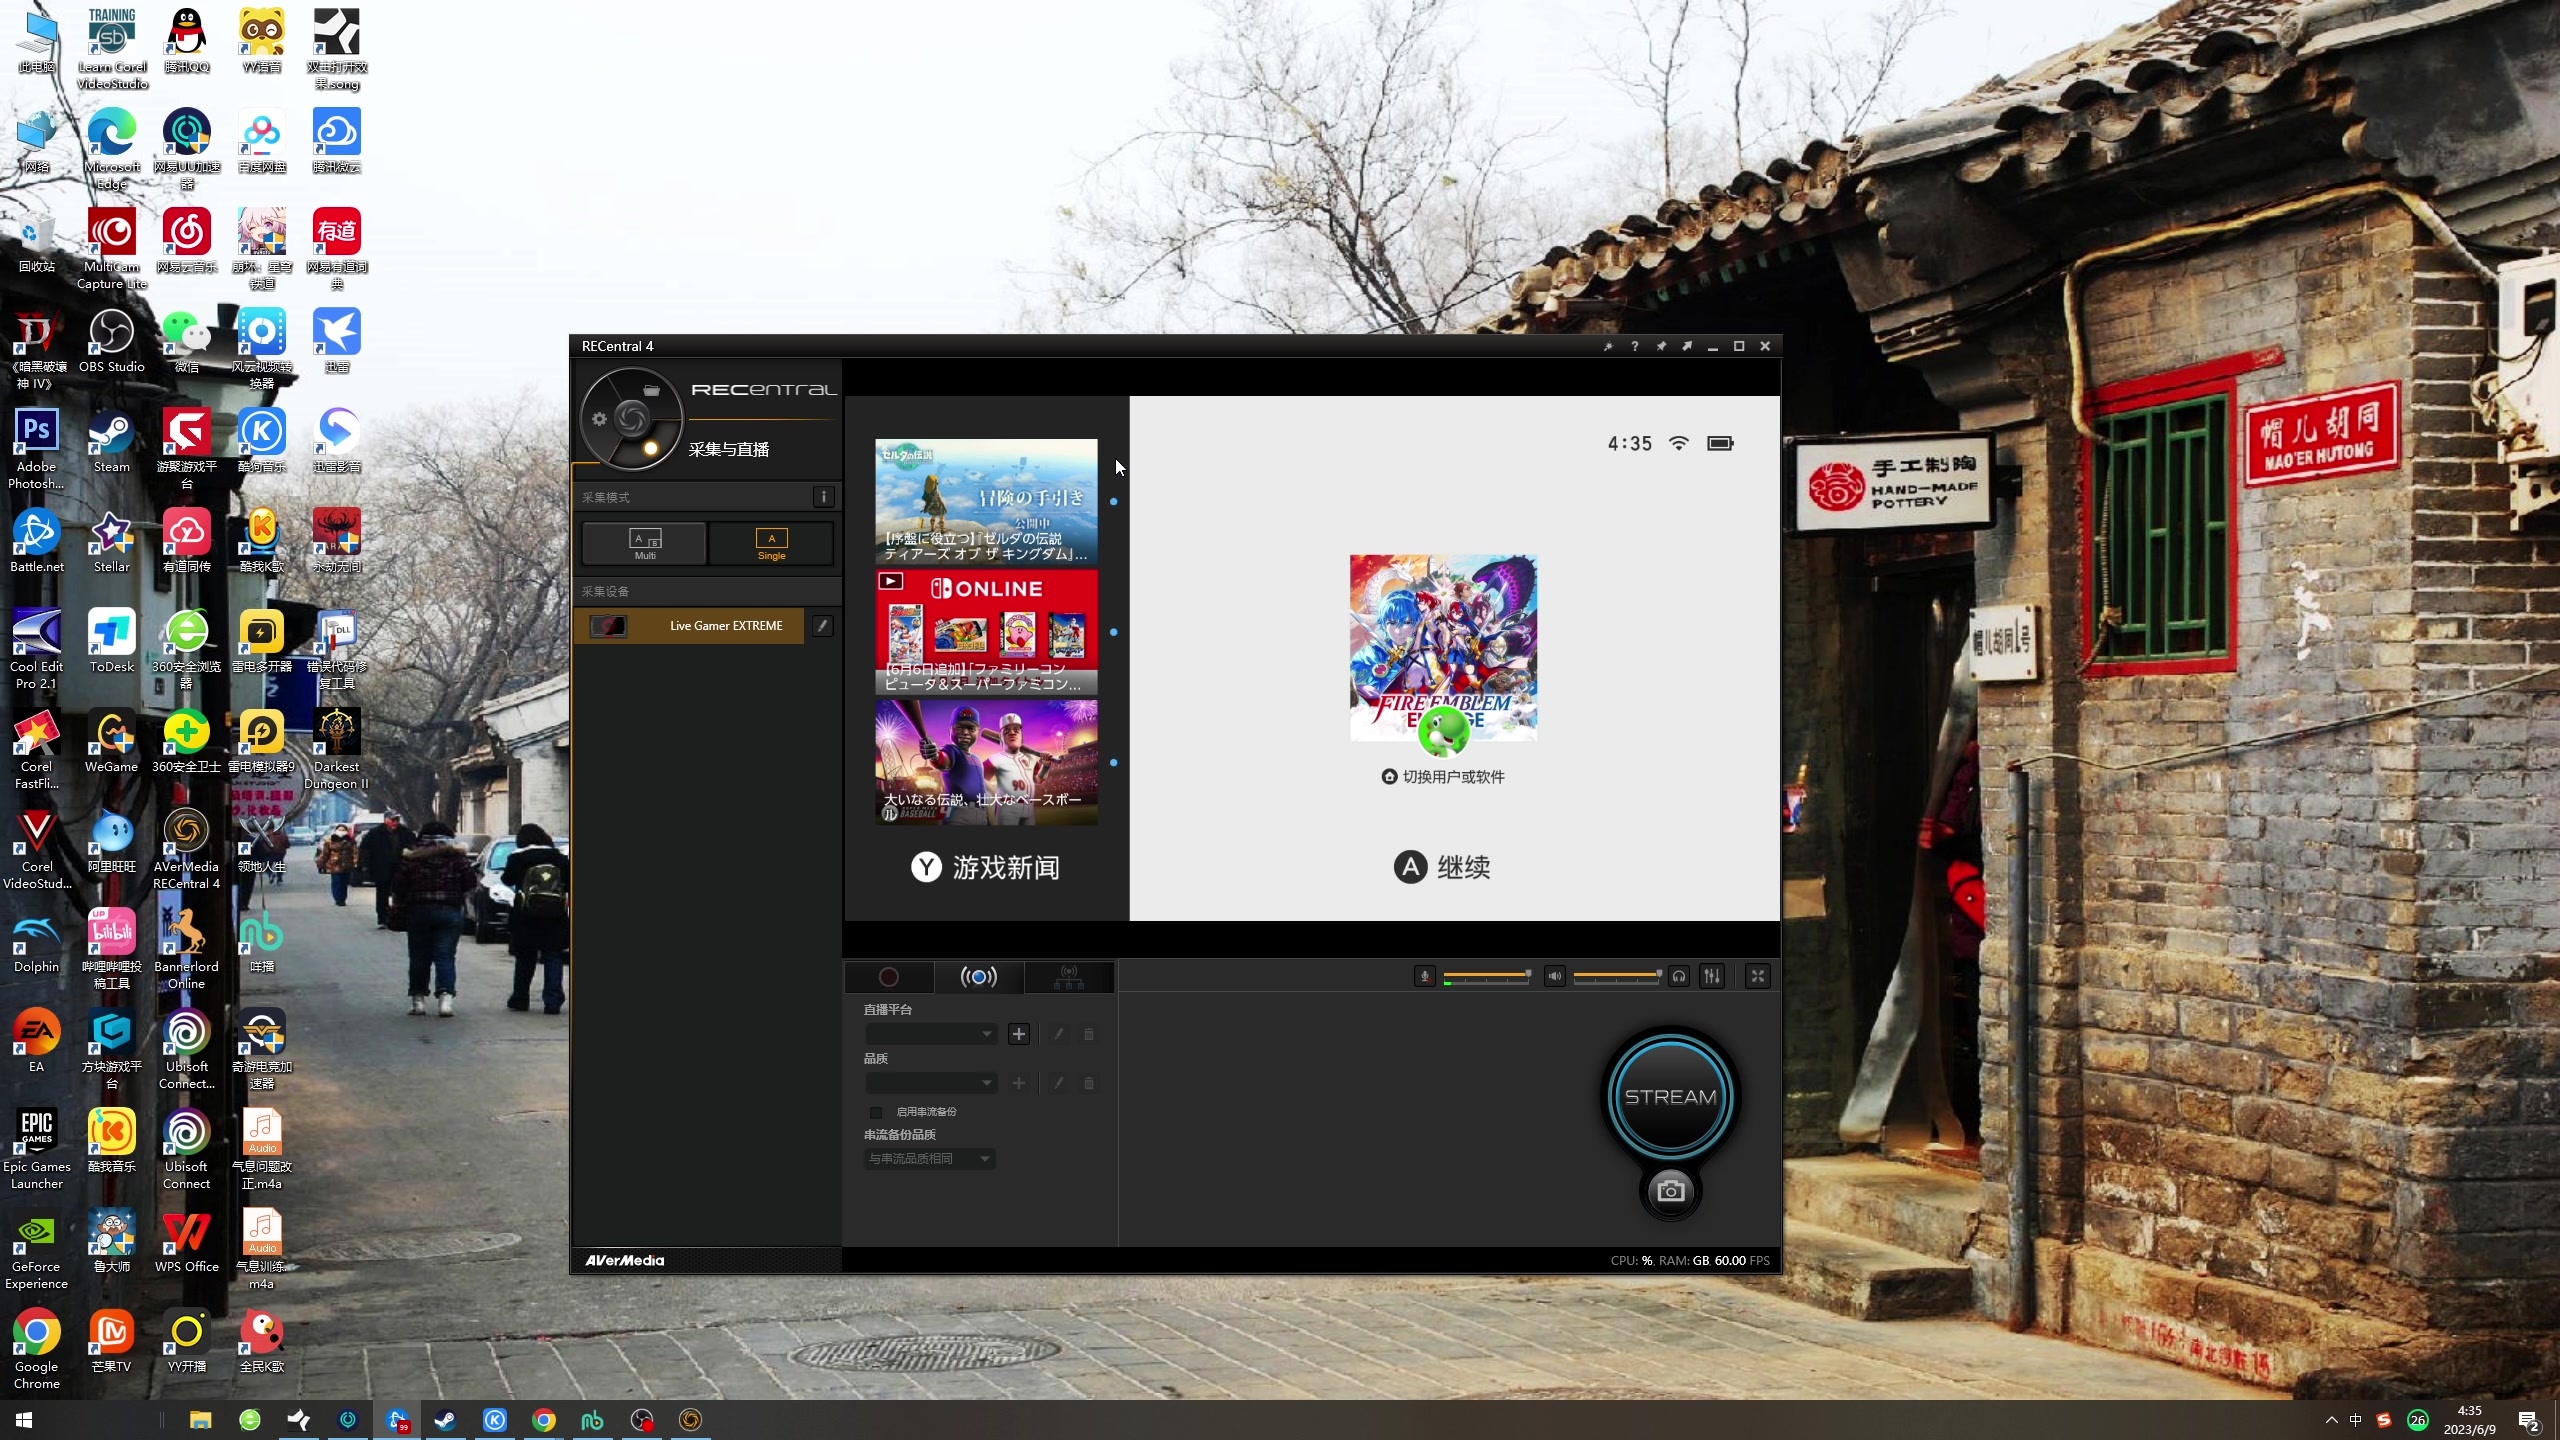Click the 继续 A button label
Screen dimensions: 2560x1440
click(1442, 867)
